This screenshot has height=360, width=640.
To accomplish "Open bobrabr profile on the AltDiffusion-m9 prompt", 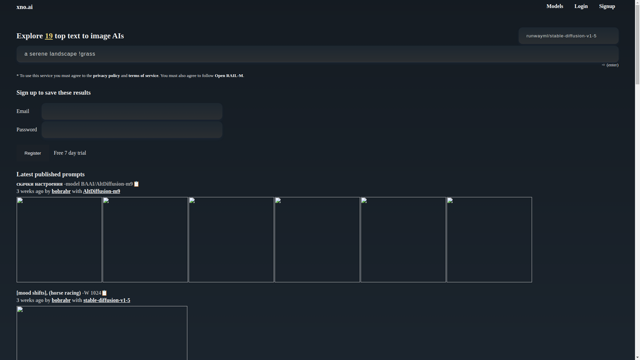I will (61, 191).
